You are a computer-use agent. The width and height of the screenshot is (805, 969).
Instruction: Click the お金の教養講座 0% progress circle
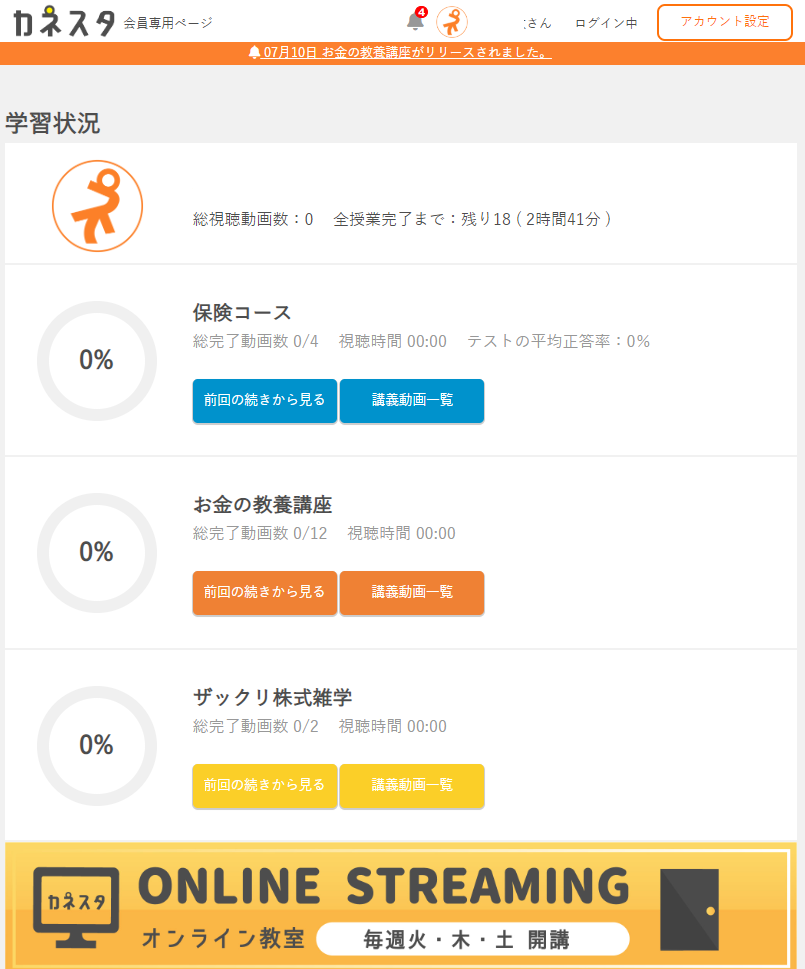(x=97, y=552)
